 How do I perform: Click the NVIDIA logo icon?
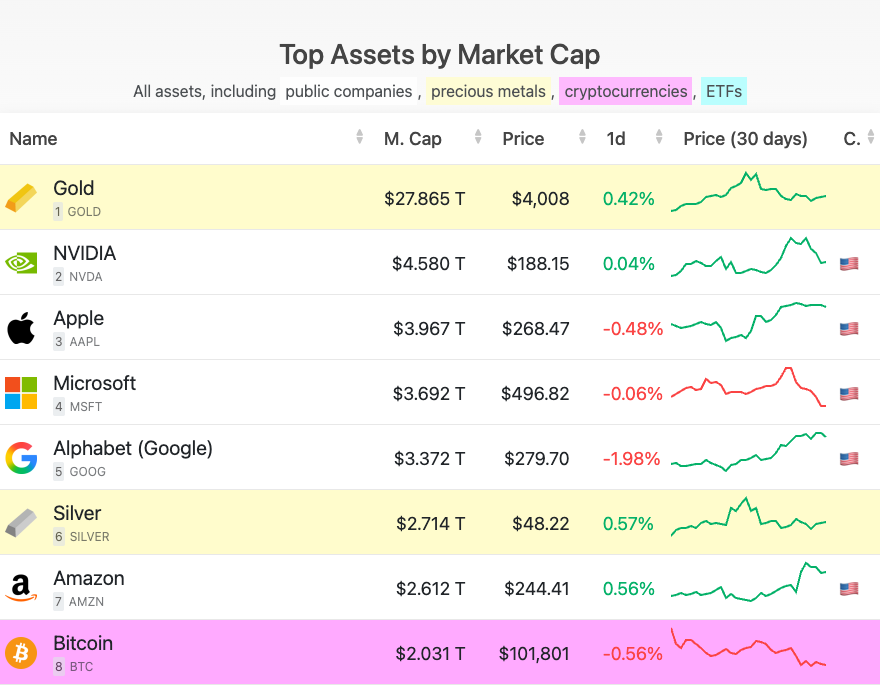21,263
